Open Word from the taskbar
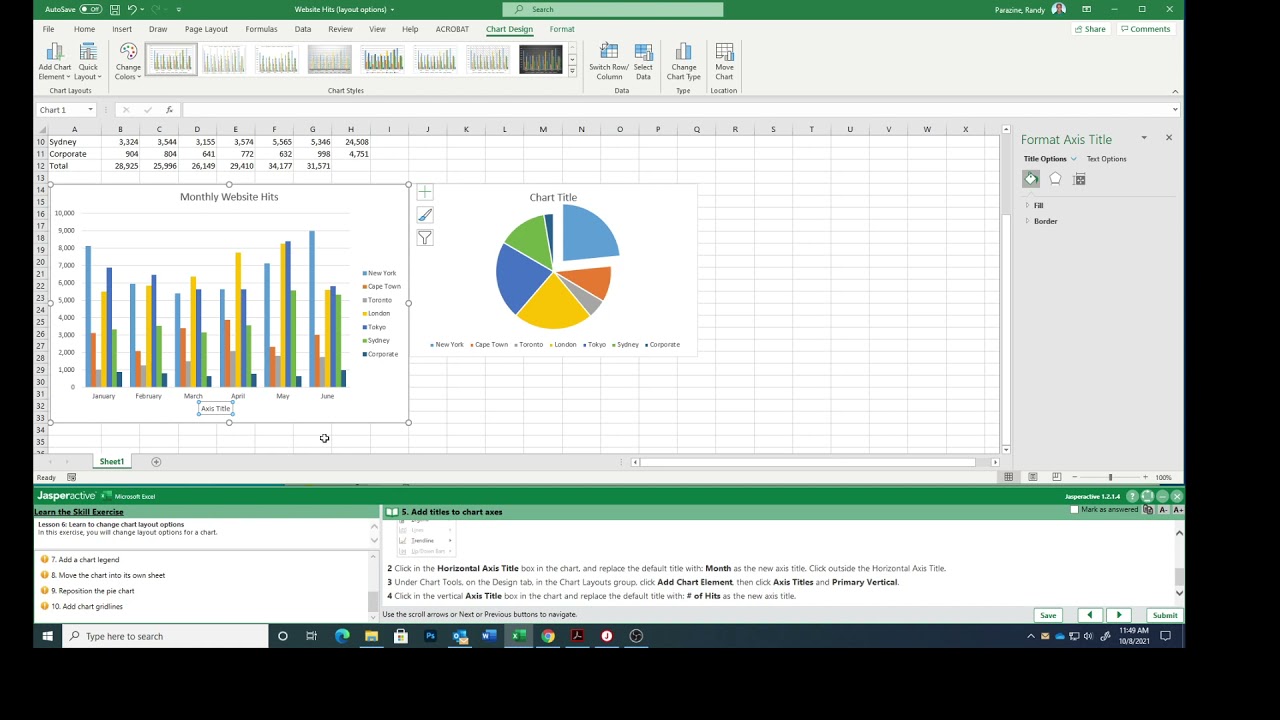The image size is (1280, 720). click(489, 636)
